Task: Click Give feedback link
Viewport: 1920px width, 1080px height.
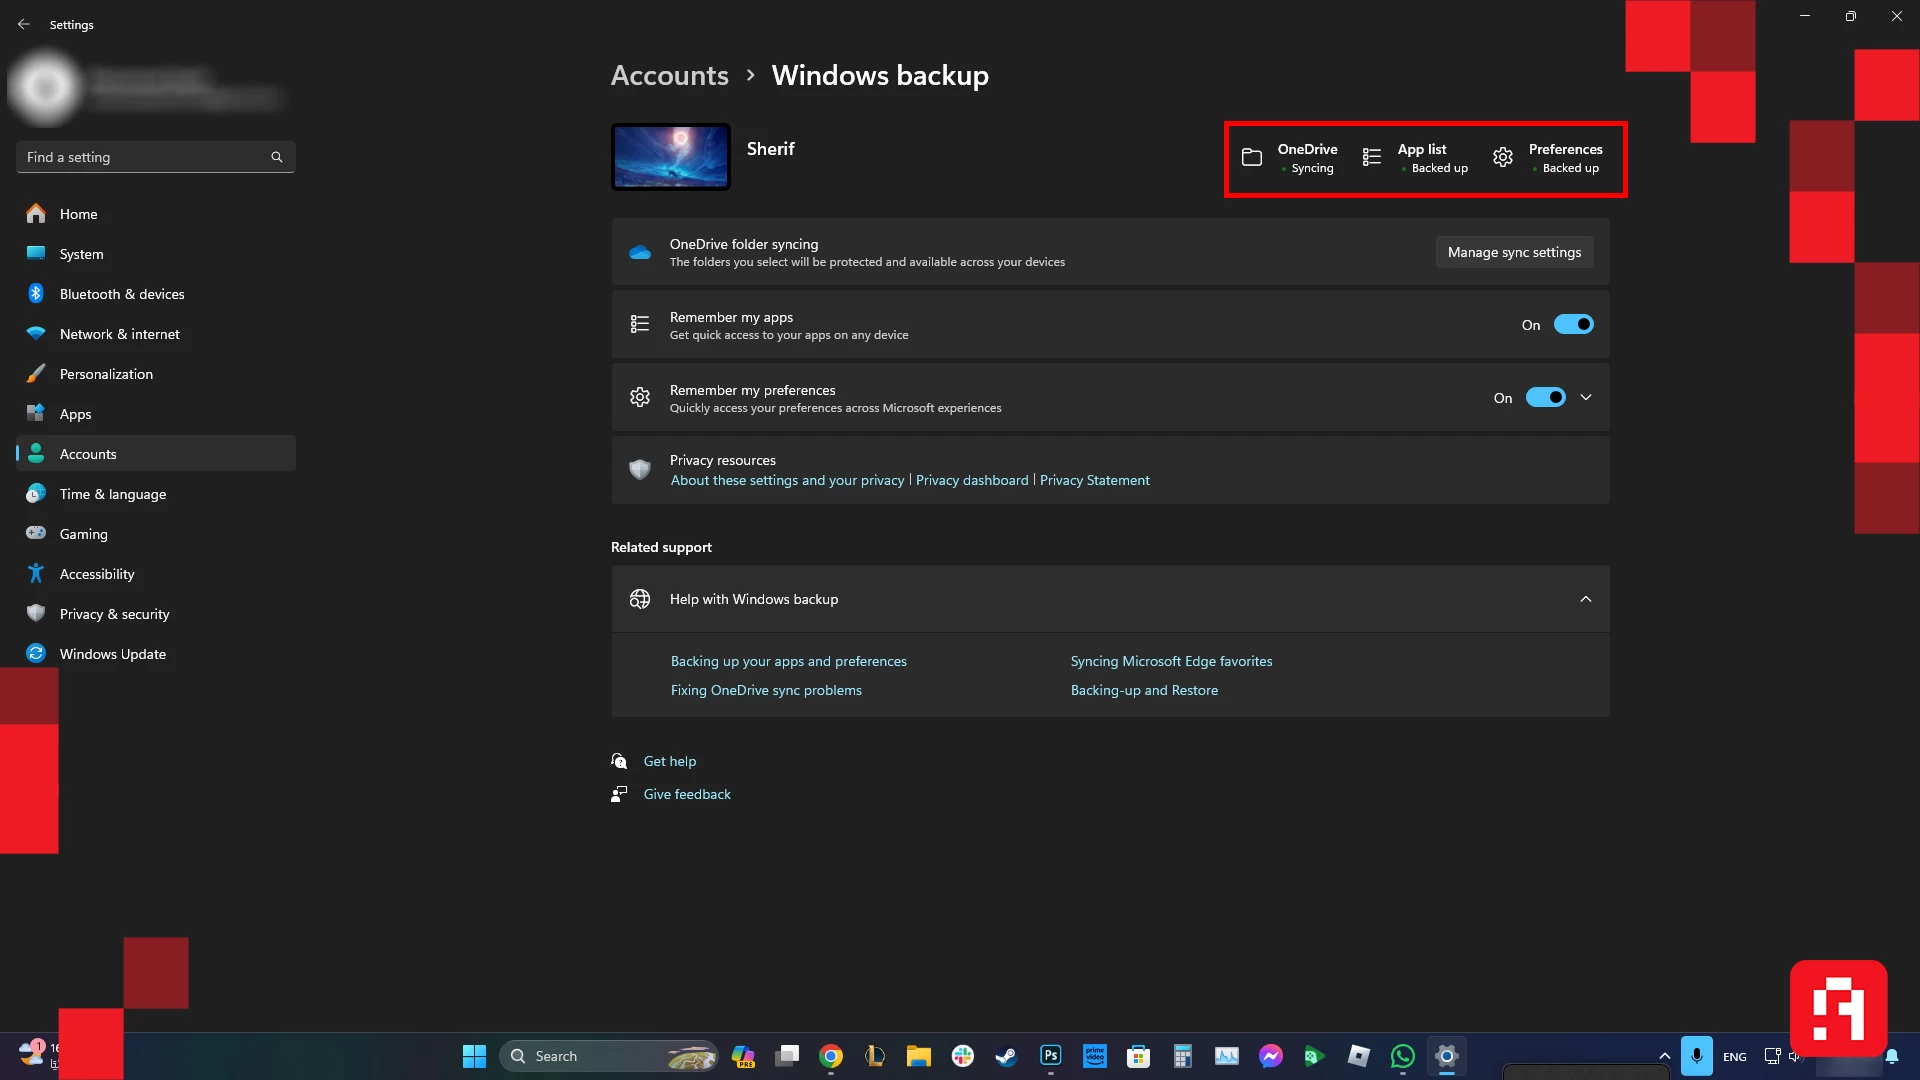Action: (687, 794)
